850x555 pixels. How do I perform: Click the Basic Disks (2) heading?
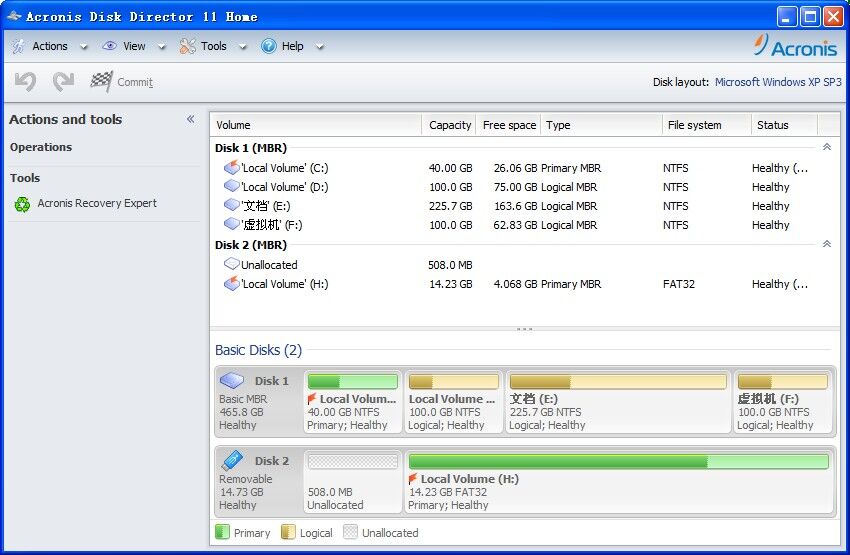pyautogui.click(x=259, y=350)
